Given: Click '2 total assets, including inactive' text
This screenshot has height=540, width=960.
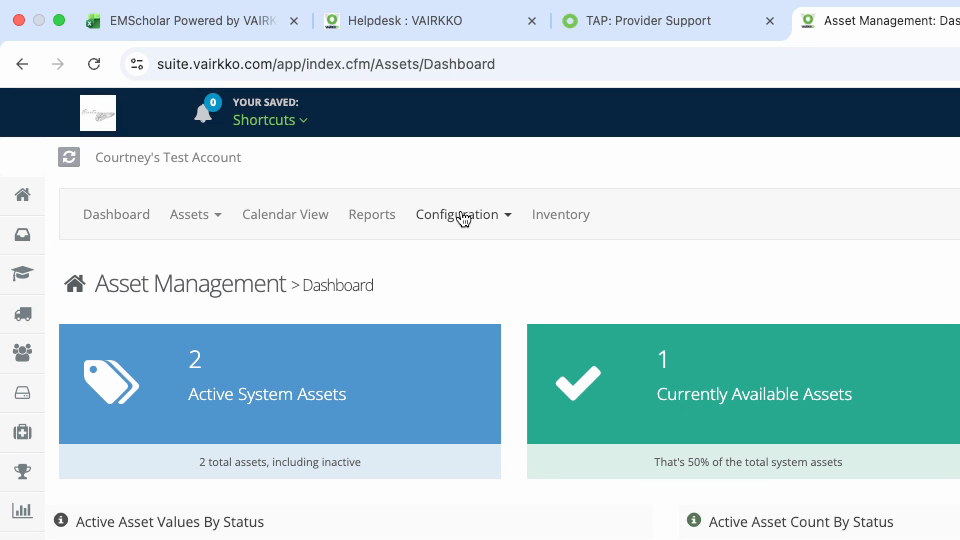Looking at the screenshot, I should (x=280, y=462).
